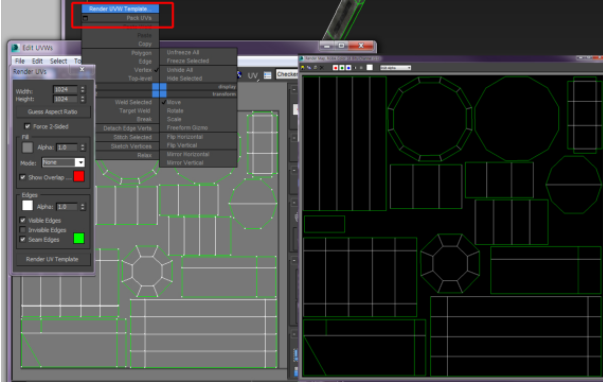Open the alpha channel dropdown in render window
The height and width of the screenshot is (382, 603).
[x=395, y=68]
